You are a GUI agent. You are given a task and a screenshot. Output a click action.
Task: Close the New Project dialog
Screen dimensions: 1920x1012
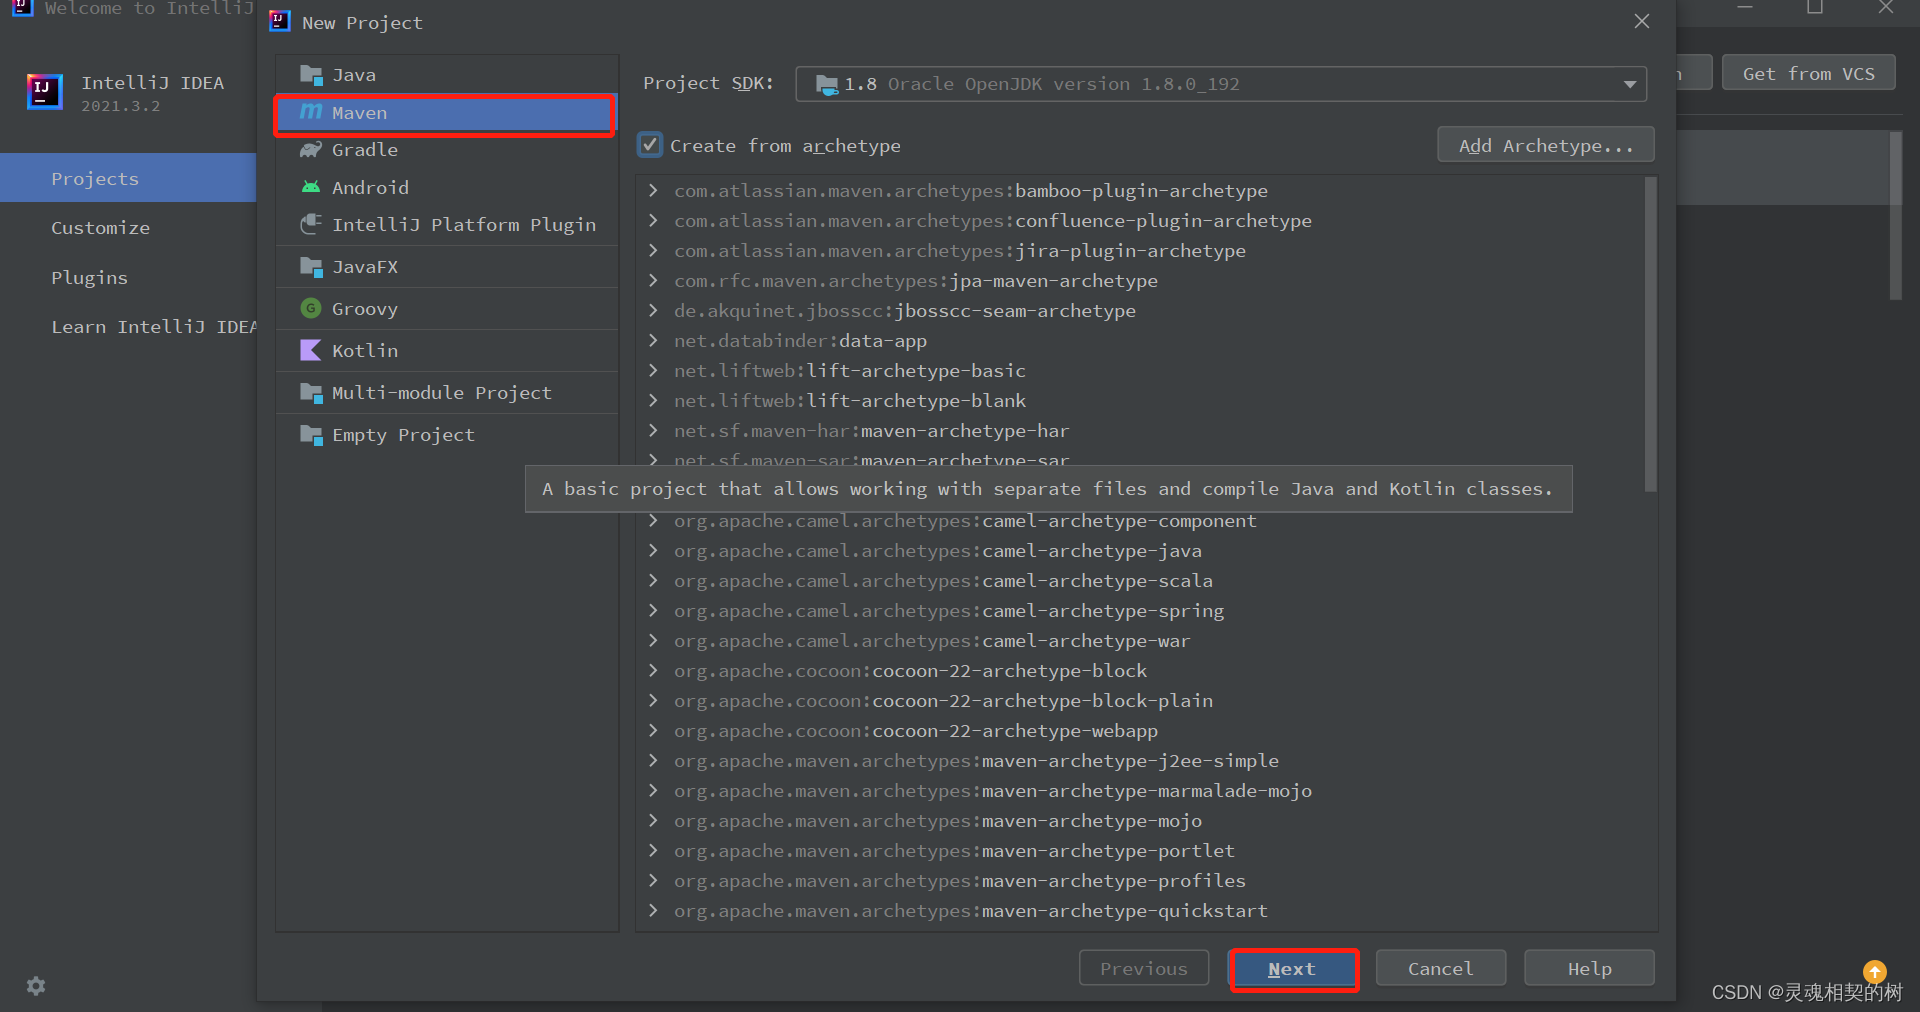1642,21
